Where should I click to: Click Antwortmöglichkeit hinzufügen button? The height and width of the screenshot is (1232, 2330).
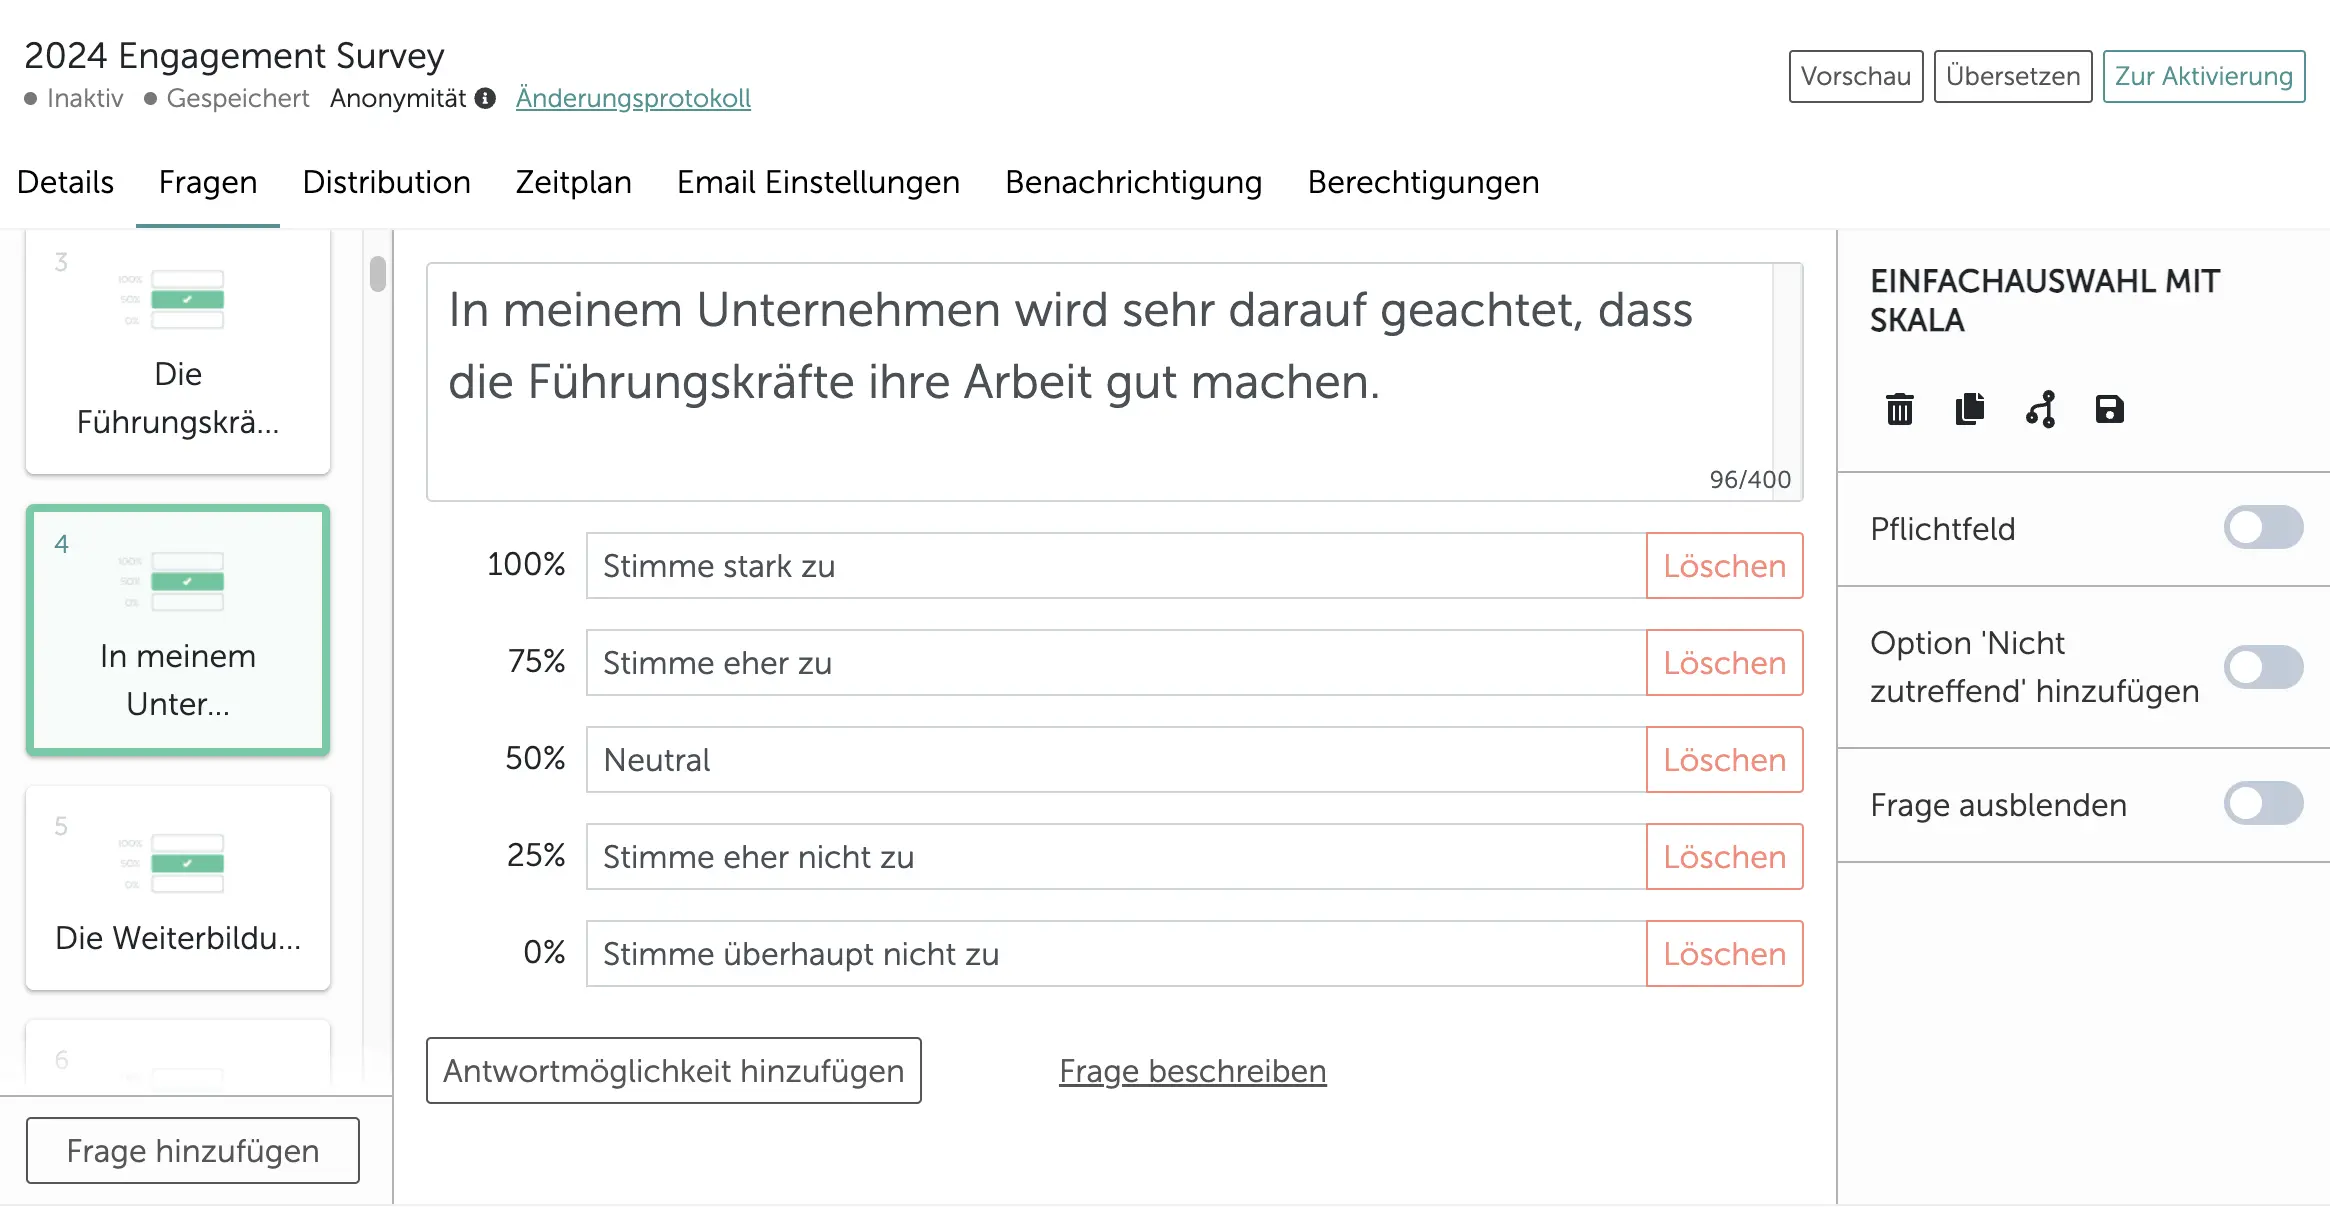click(x=673, y=1071)
